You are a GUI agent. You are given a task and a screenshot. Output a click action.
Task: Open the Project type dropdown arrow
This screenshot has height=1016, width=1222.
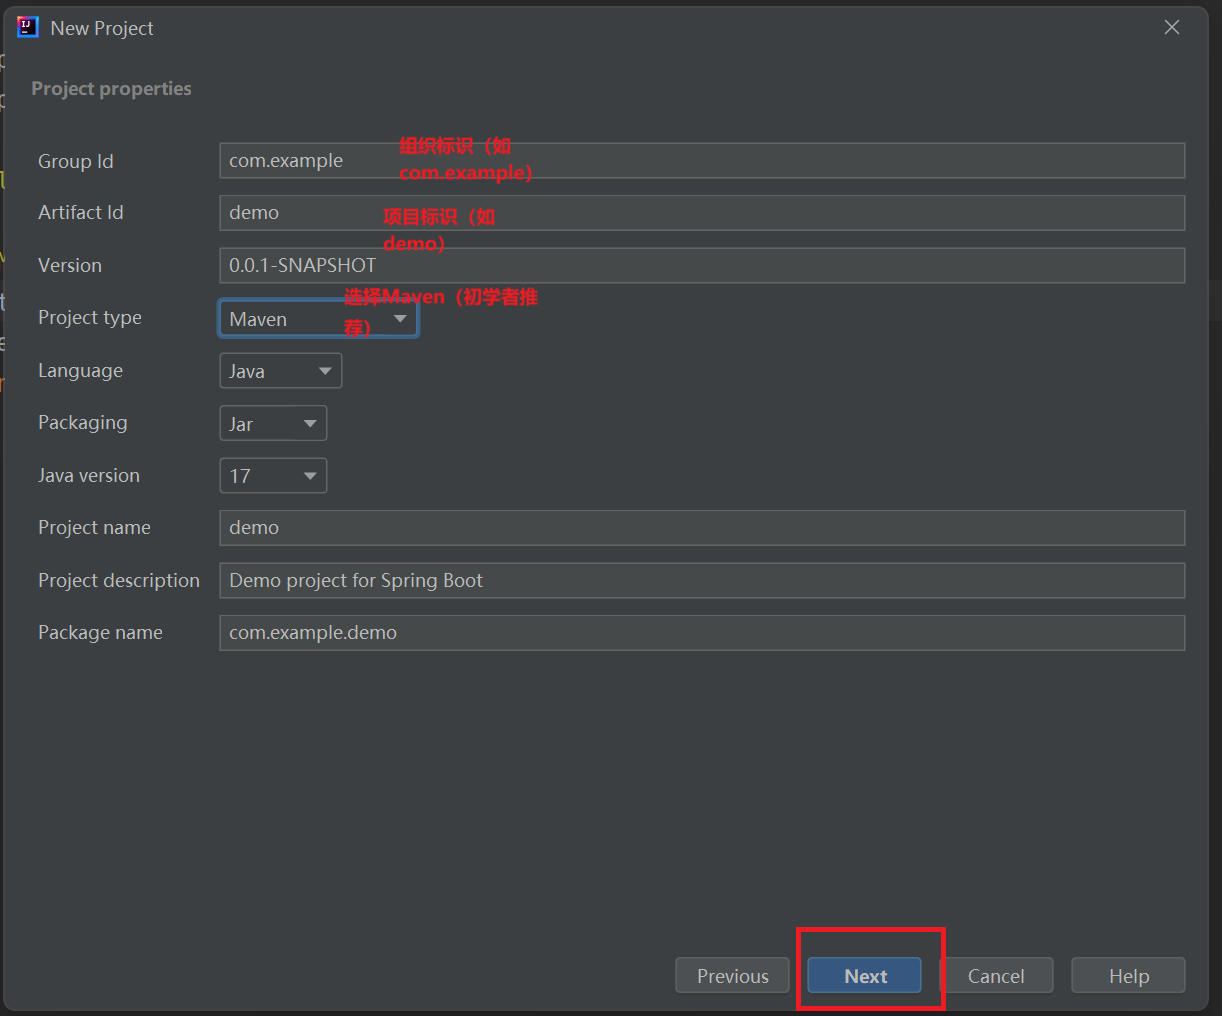click(x=399, y=318)
